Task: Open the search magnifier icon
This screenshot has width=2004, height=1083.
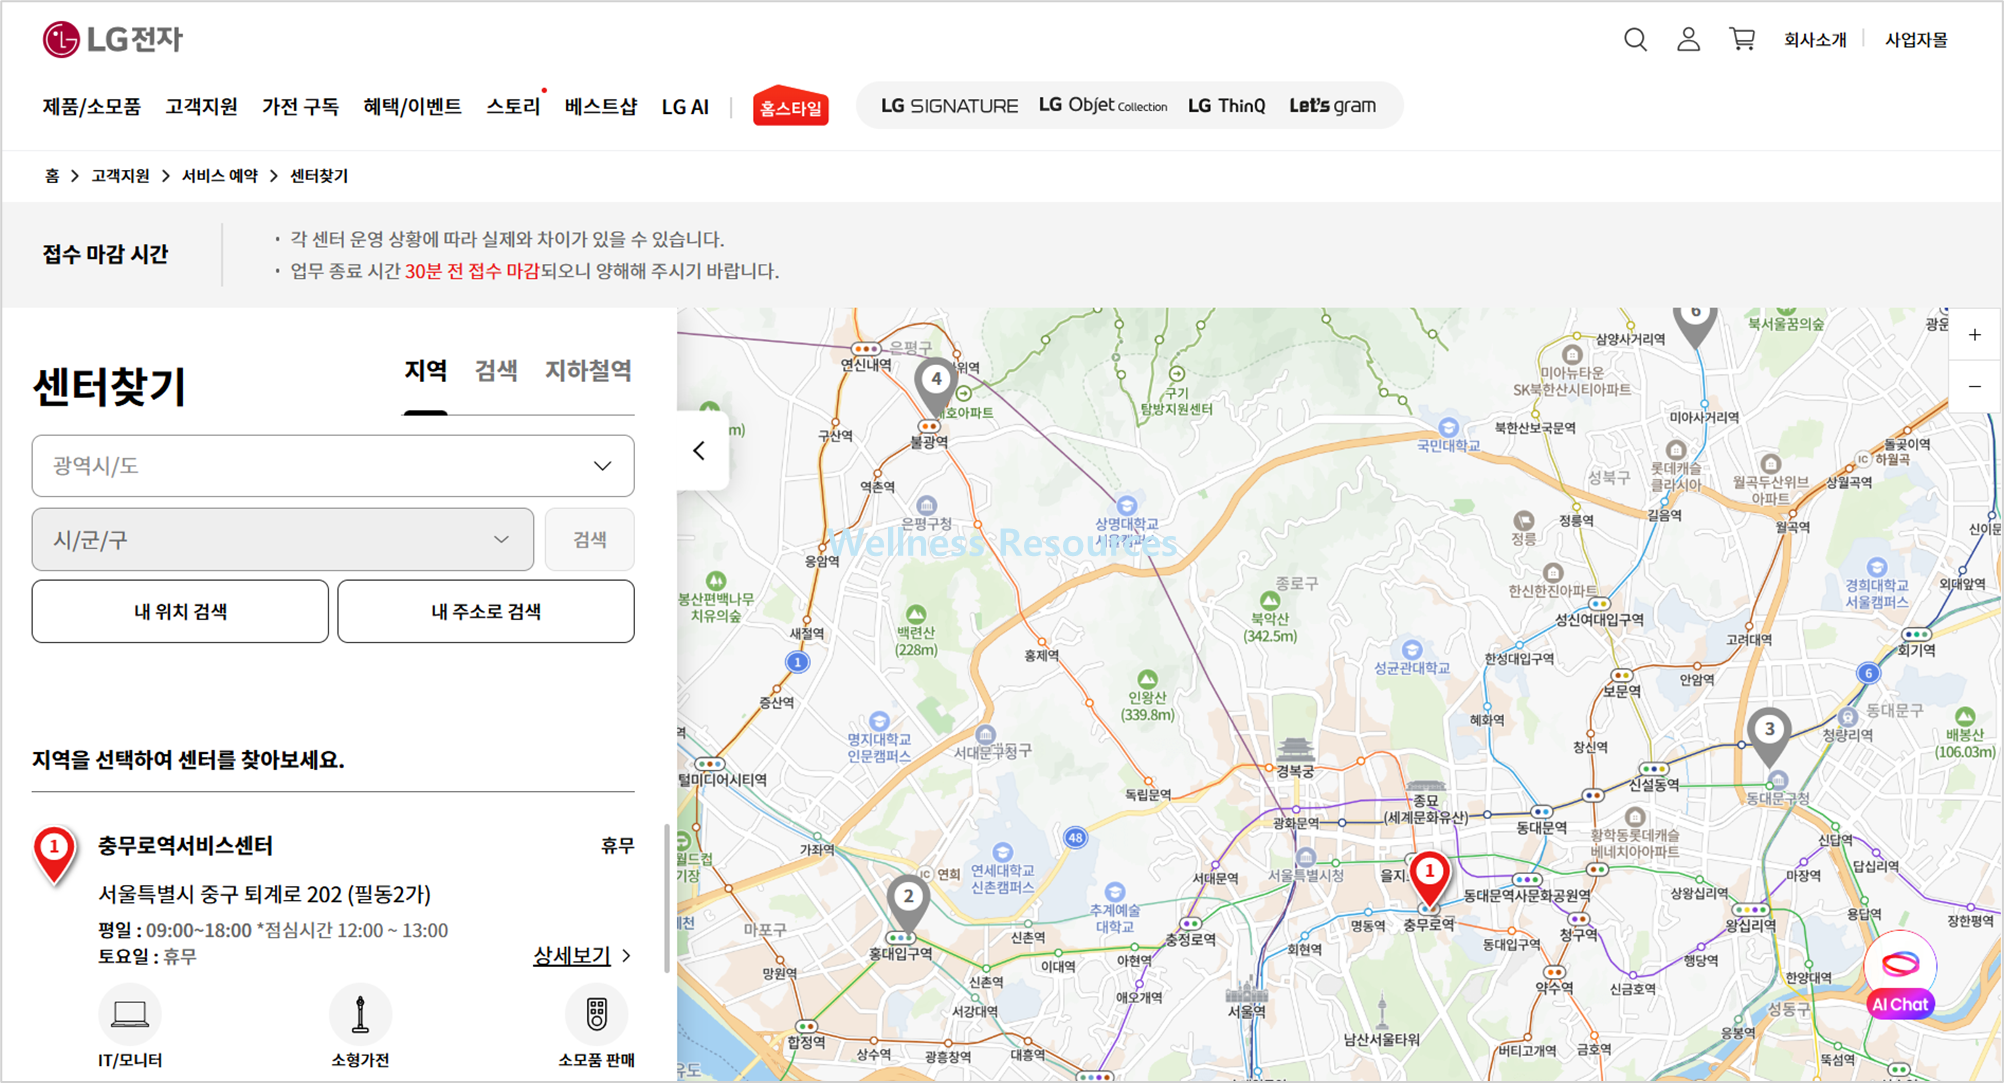Action: (1635, 39)
